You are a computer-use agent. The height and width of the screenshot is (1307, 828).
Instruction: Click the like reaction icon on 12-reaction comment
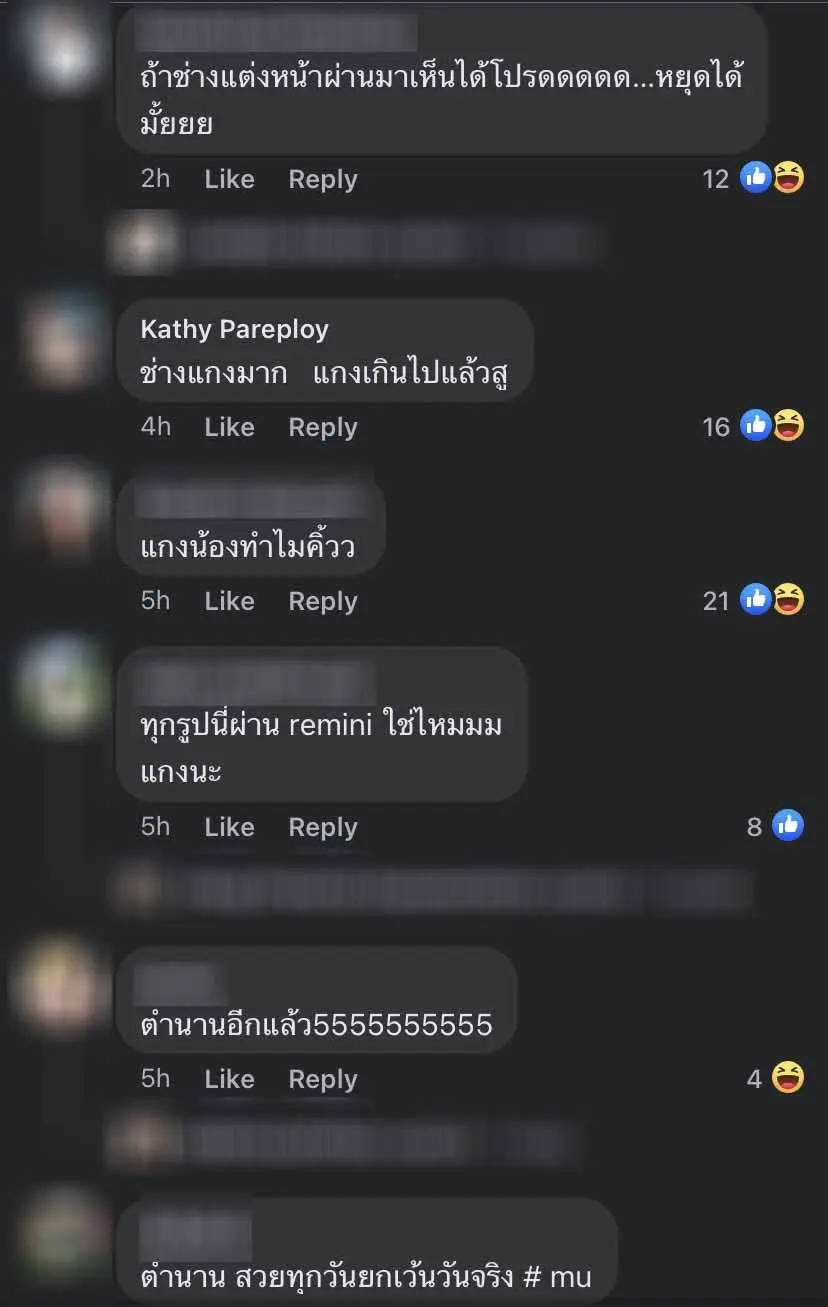coord(756,178)
